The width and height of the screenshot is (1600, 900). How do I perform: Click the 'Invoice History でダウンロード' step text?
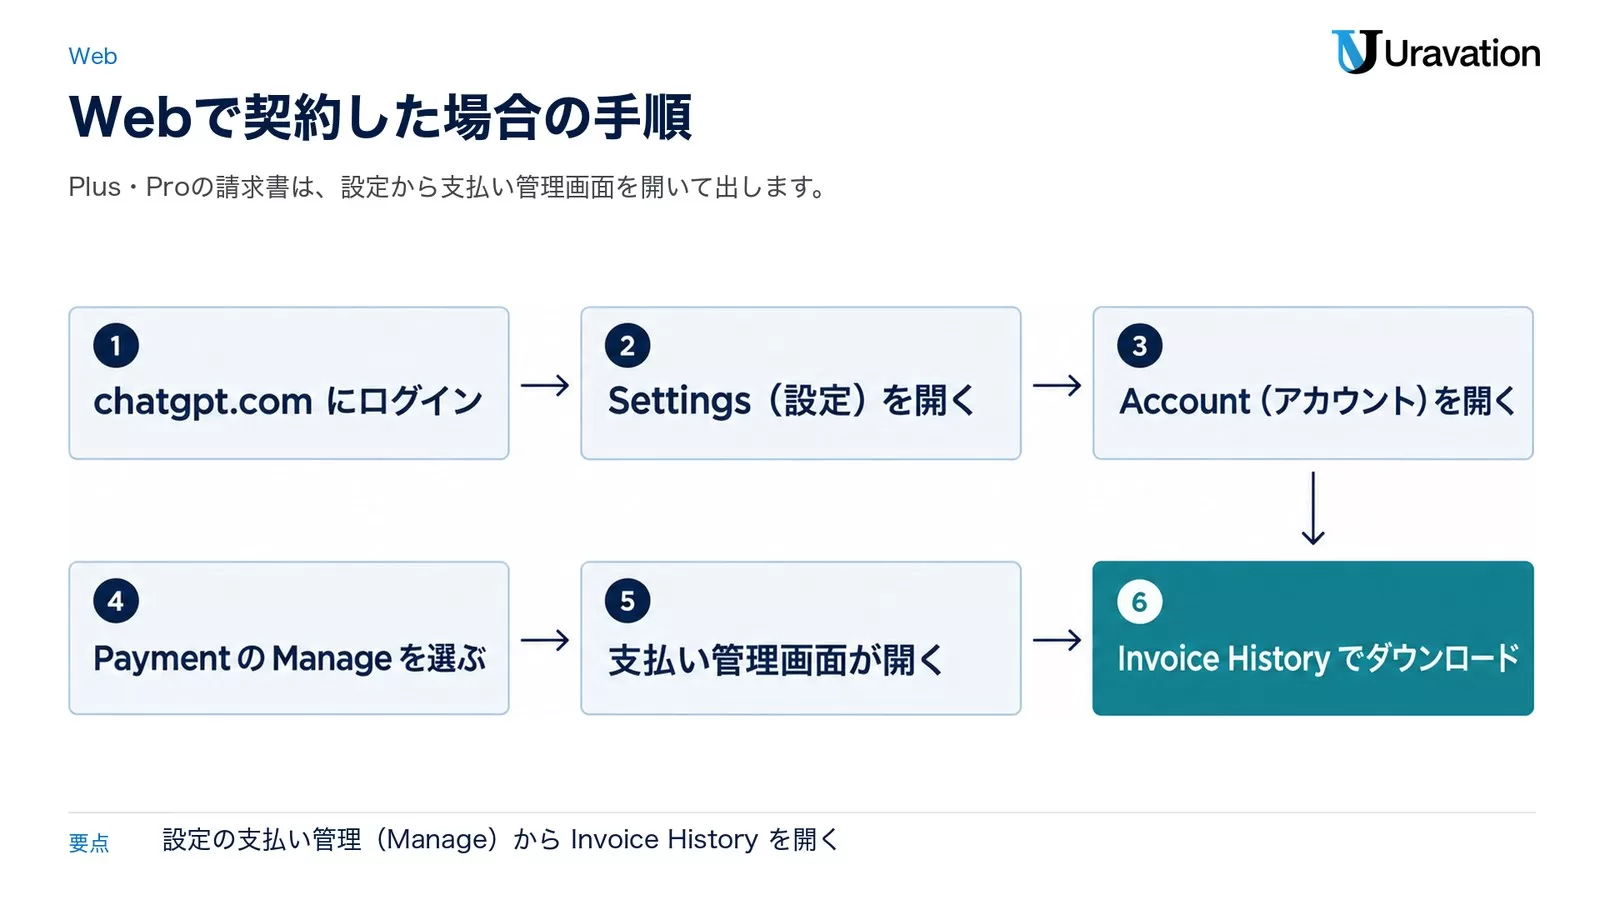1318,658
